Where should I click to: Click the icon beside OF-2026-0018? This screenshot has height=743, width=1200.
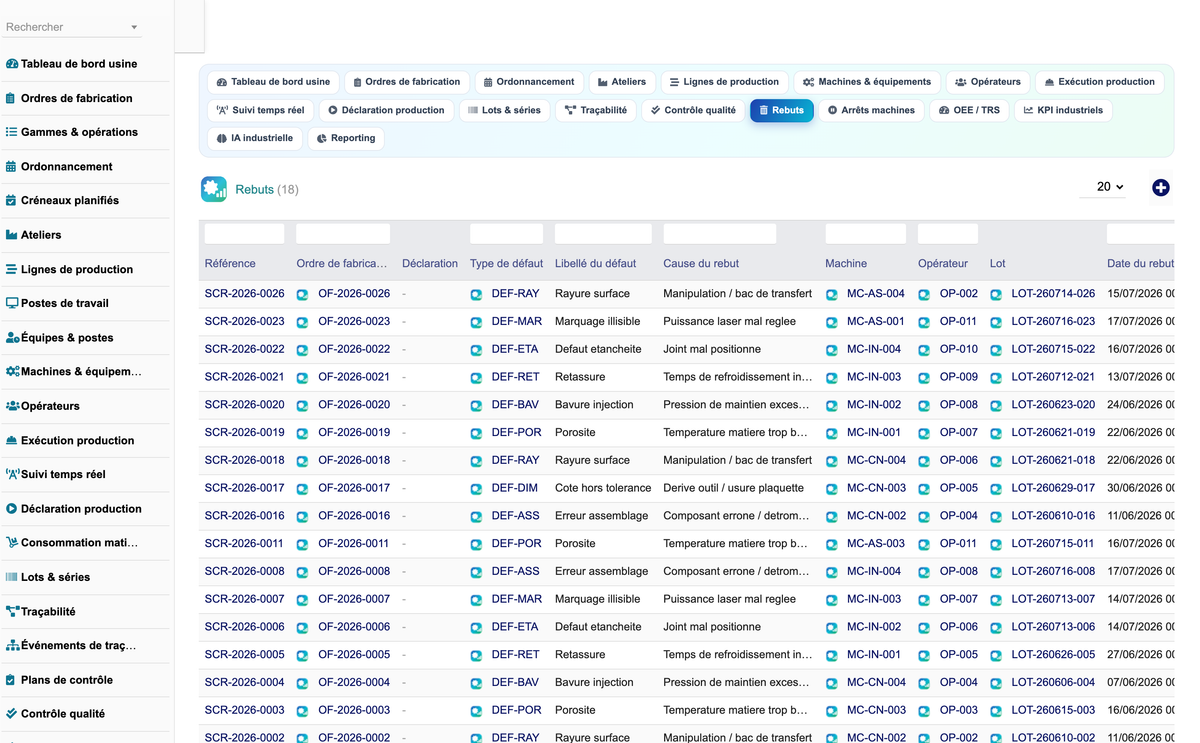pos(302,461)
